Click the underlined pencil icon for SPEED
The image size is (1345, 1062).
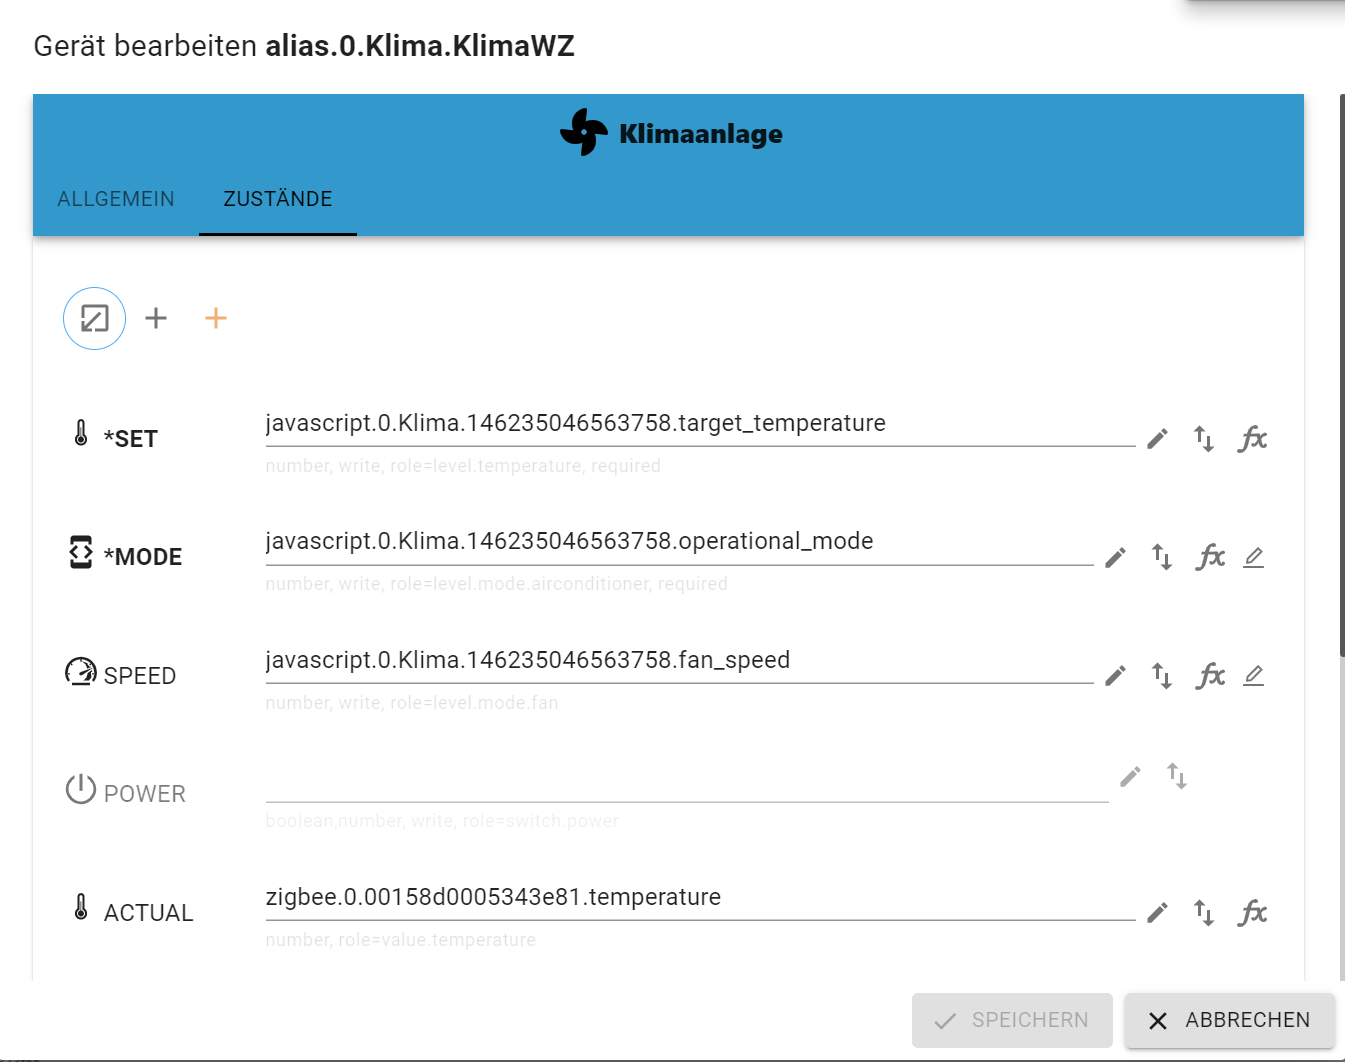click(1254, 676)
